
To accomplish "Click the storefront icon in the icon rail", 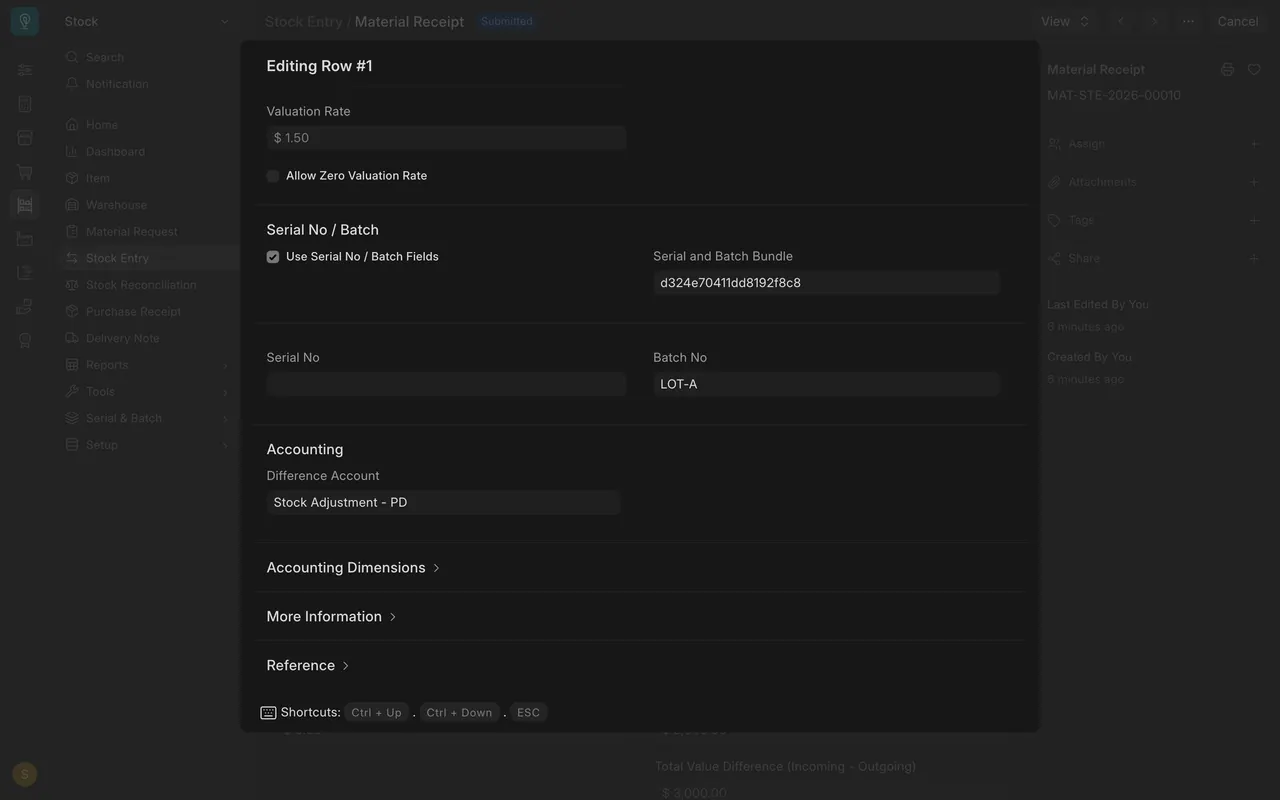I will pos(25,138).
